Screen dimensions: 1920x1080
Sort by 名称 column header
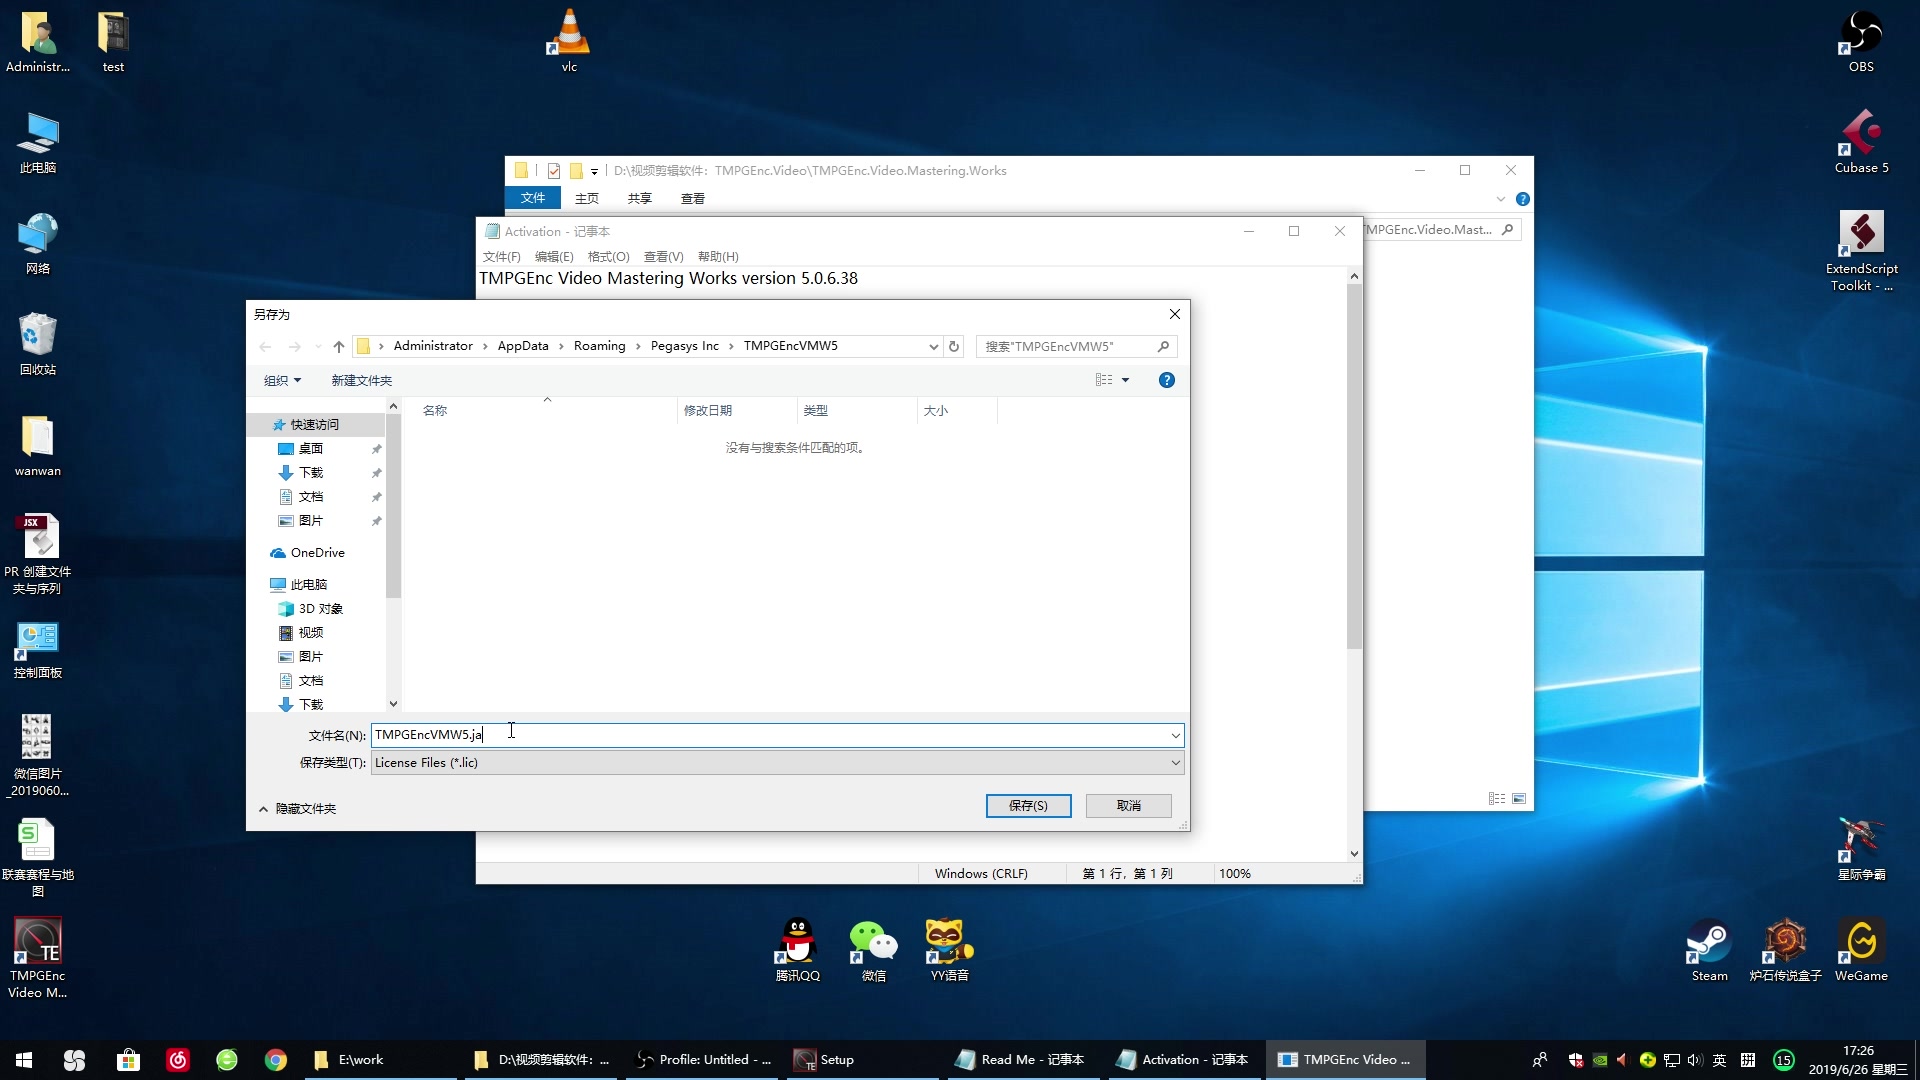click(546, 411)
